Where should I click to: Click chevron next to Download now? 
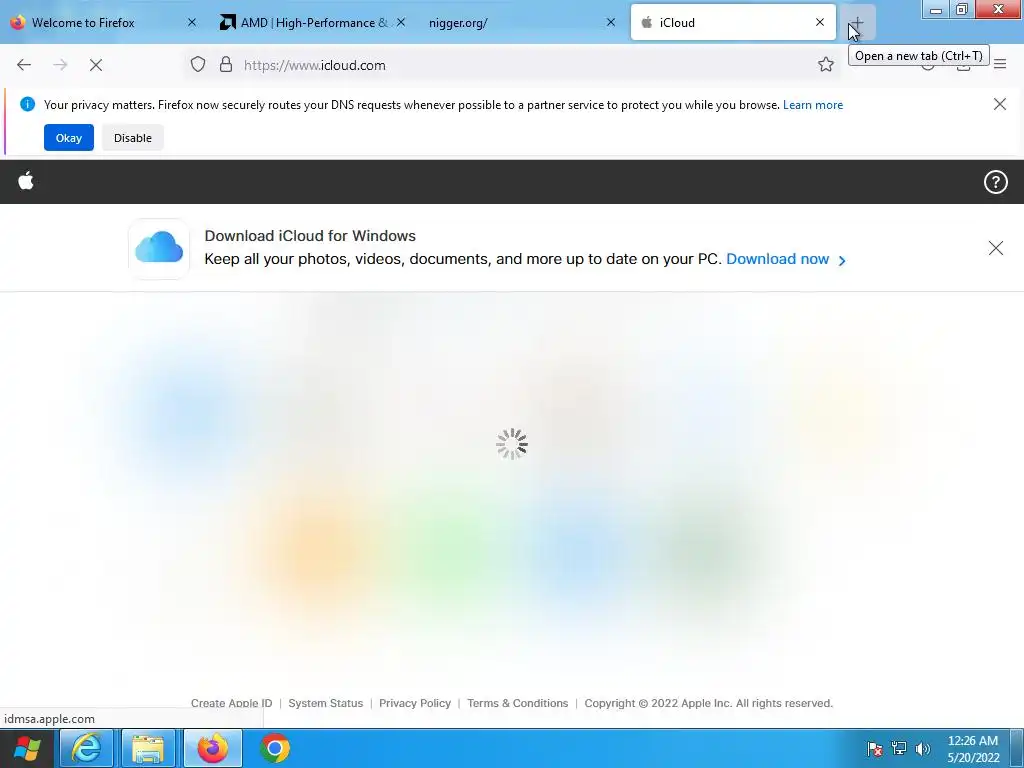(x=842, y=261)
